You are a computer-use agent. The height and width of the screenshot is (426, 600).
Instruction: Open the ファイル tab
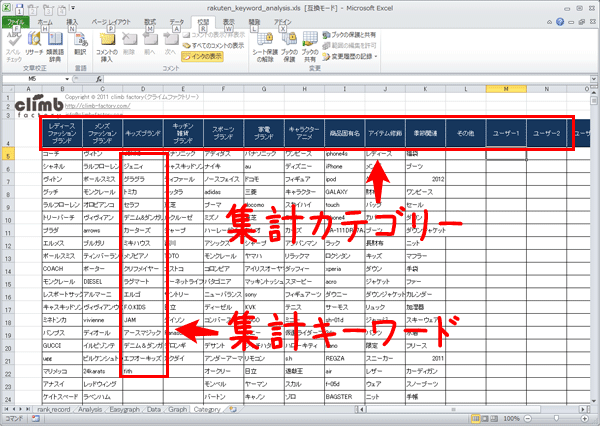point(16,22)
